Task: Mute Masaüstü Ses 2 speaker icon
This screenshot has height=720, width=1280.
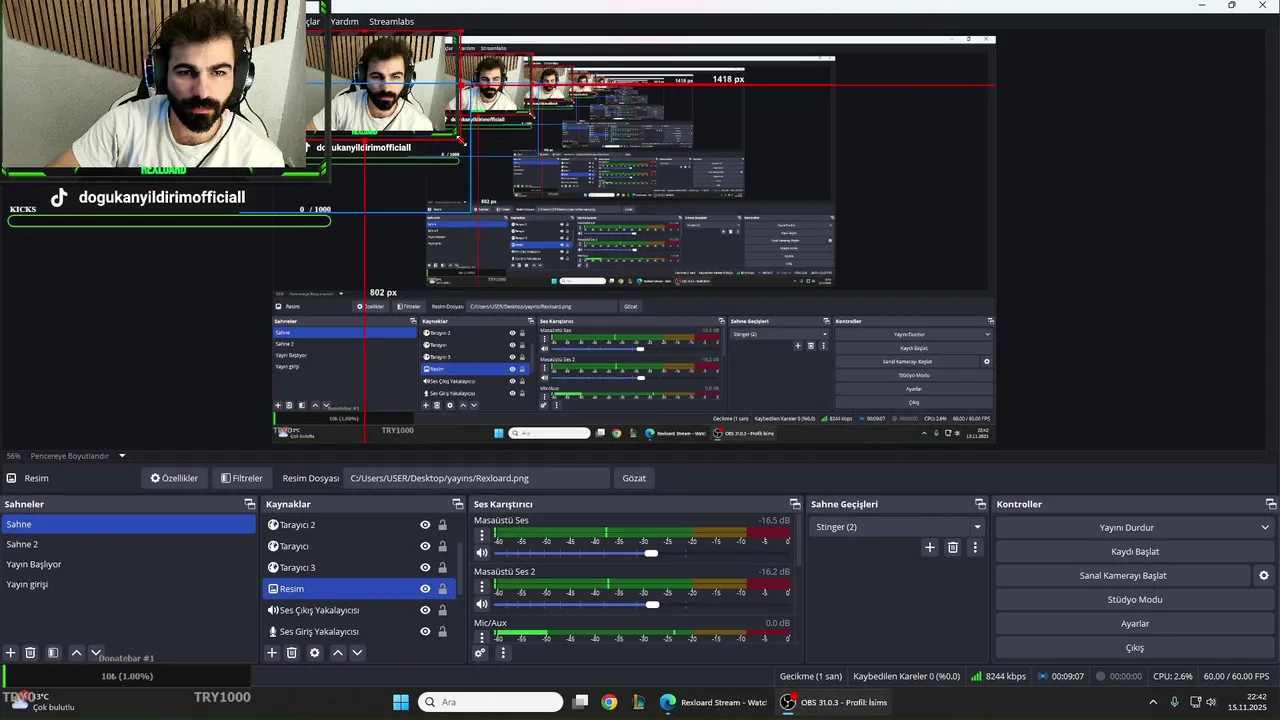Action: [x=482, y=604]
